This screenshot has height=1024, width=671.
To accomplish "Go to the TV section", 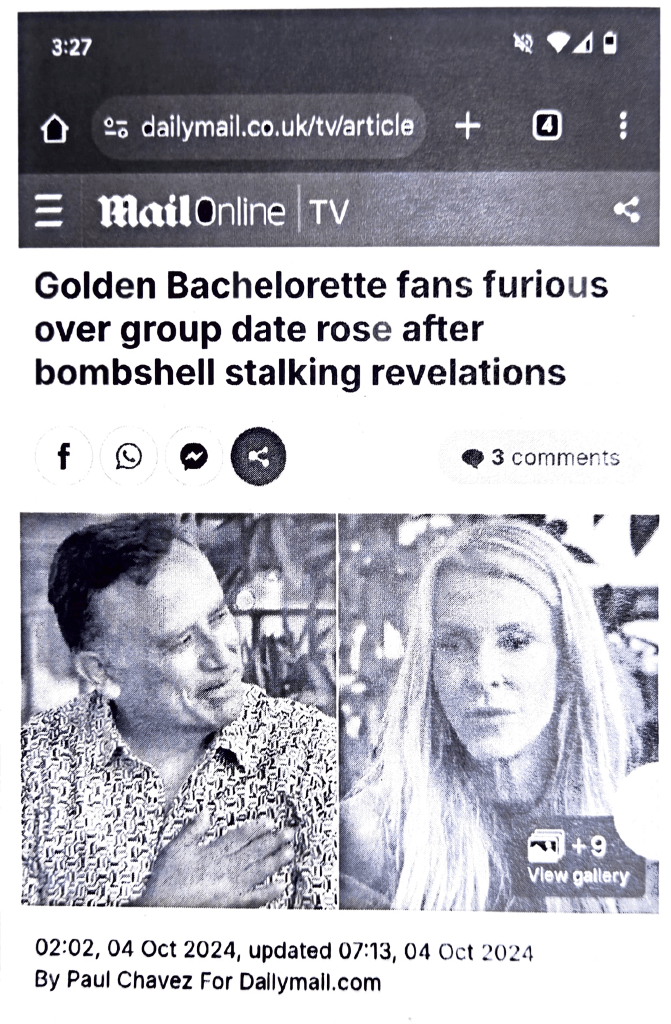I will tap(329, 212).
